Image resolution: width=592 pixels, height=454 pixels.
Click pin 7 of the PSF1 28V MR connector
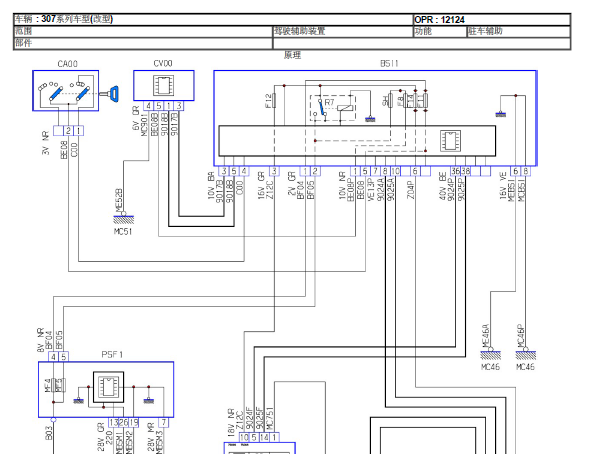163,422
